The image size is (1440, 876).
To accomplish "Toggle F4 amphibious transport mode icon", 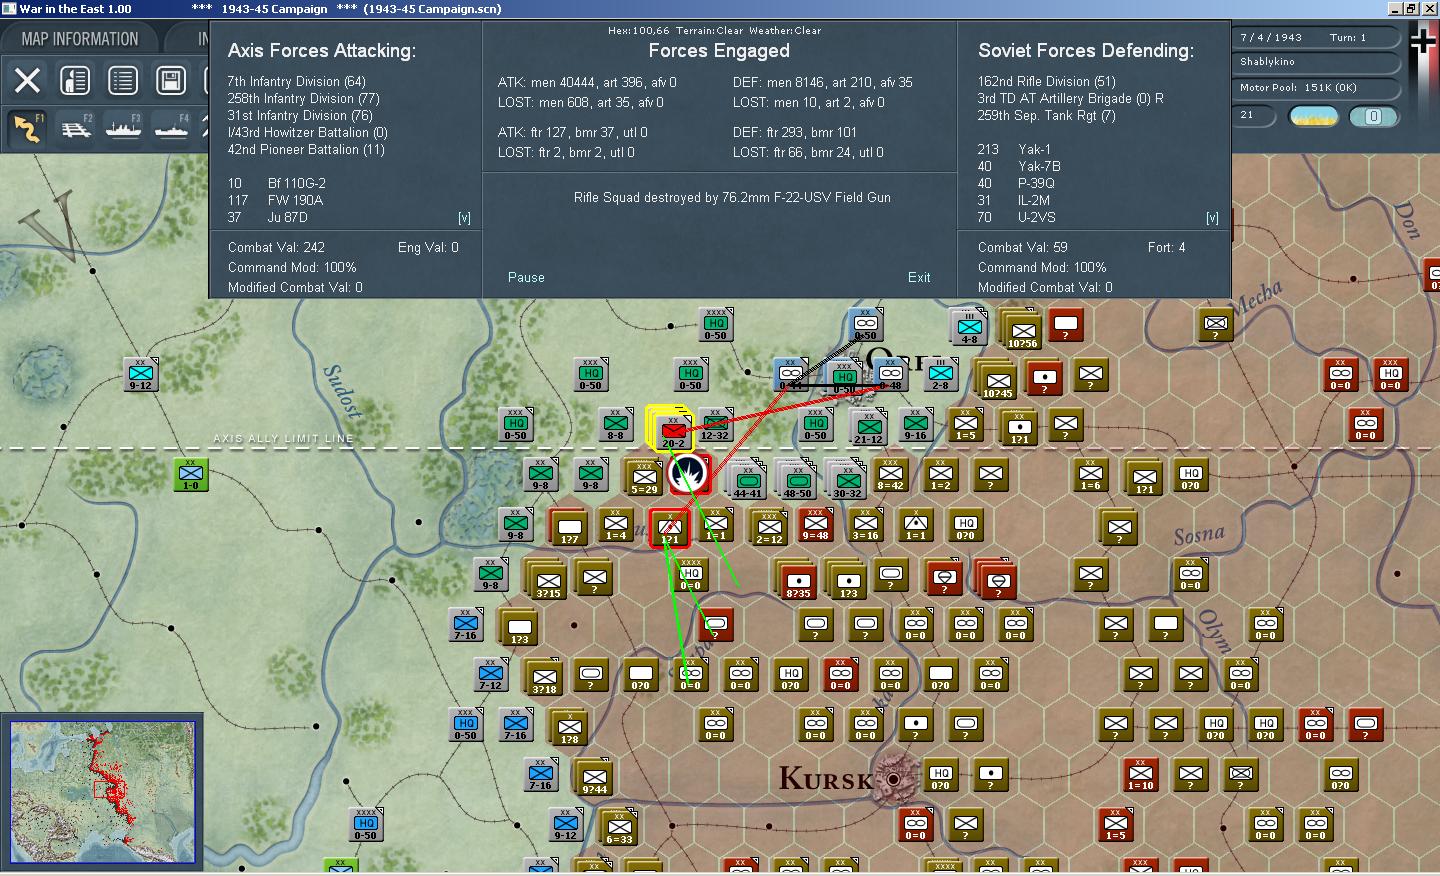I will pos(171,128).
